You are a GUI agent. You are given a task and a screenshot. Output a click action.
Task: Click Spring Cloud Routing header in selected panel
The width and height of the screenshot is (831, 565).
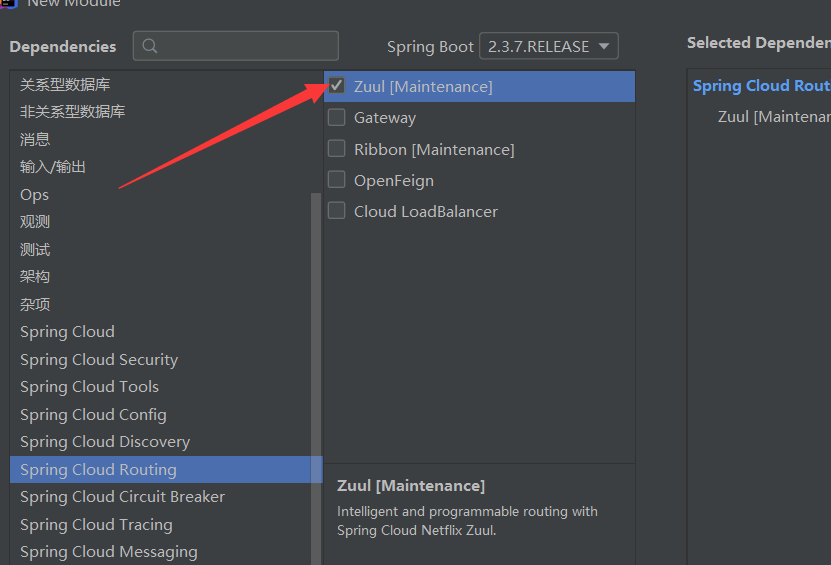(x=762, y=85)
